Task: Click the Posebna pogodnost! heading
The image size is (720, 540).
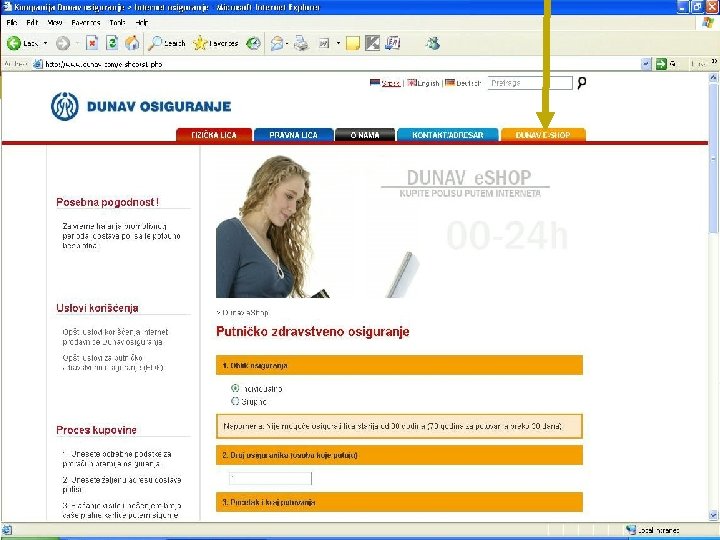Action: point(107,202)
